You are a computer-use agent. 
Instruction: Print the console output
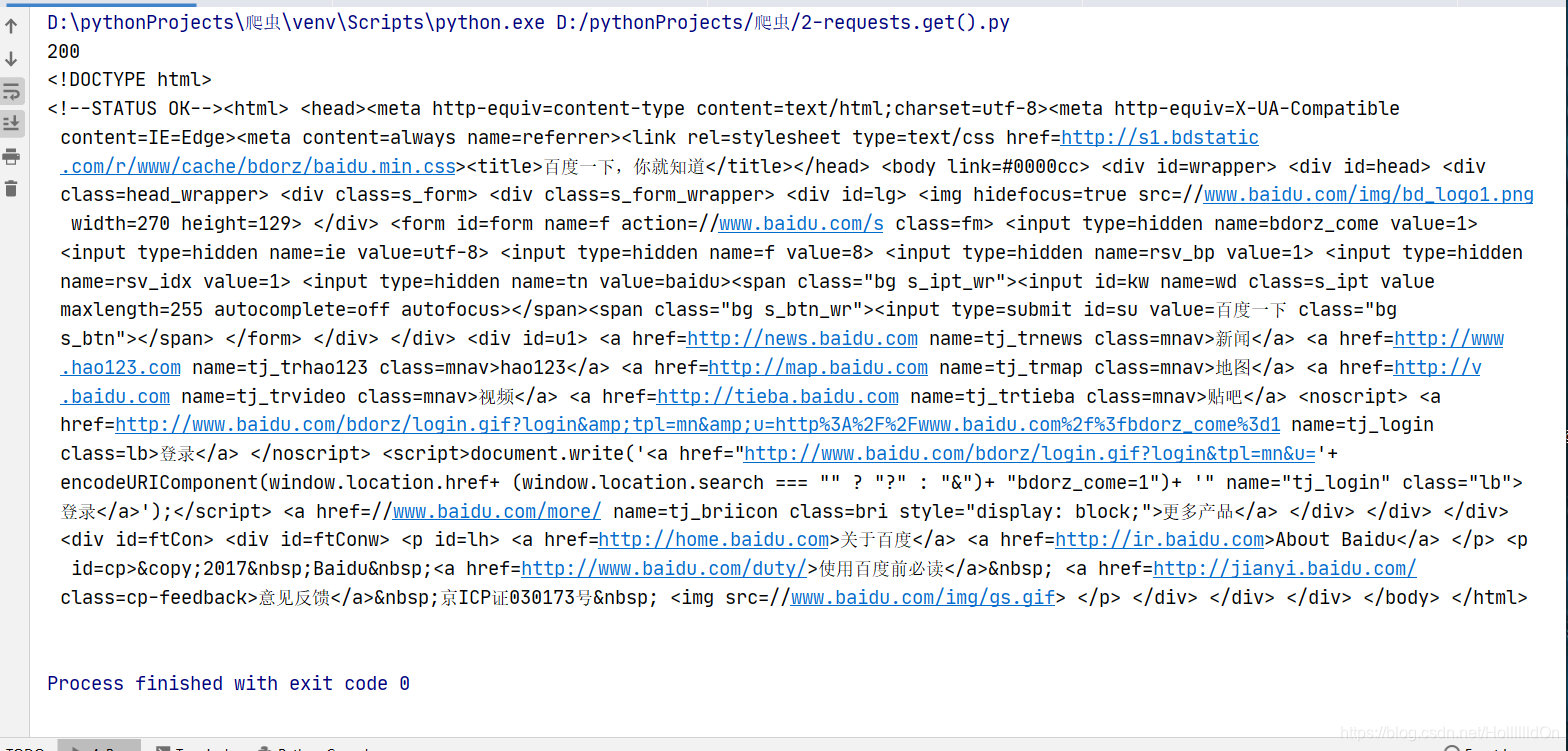(12, 156)
